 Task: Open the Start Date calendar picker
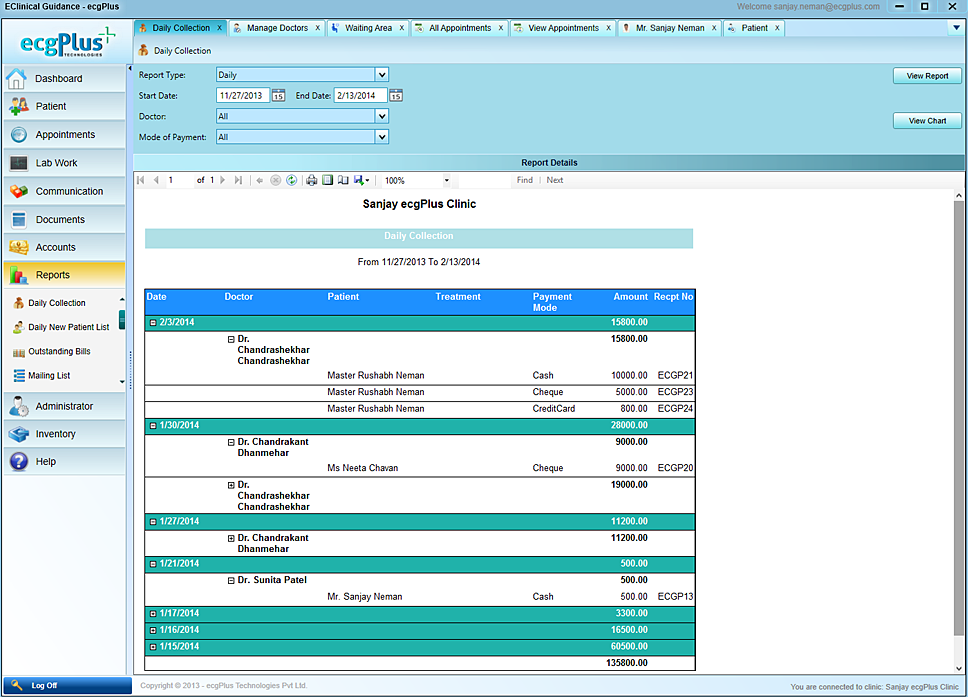278,95
